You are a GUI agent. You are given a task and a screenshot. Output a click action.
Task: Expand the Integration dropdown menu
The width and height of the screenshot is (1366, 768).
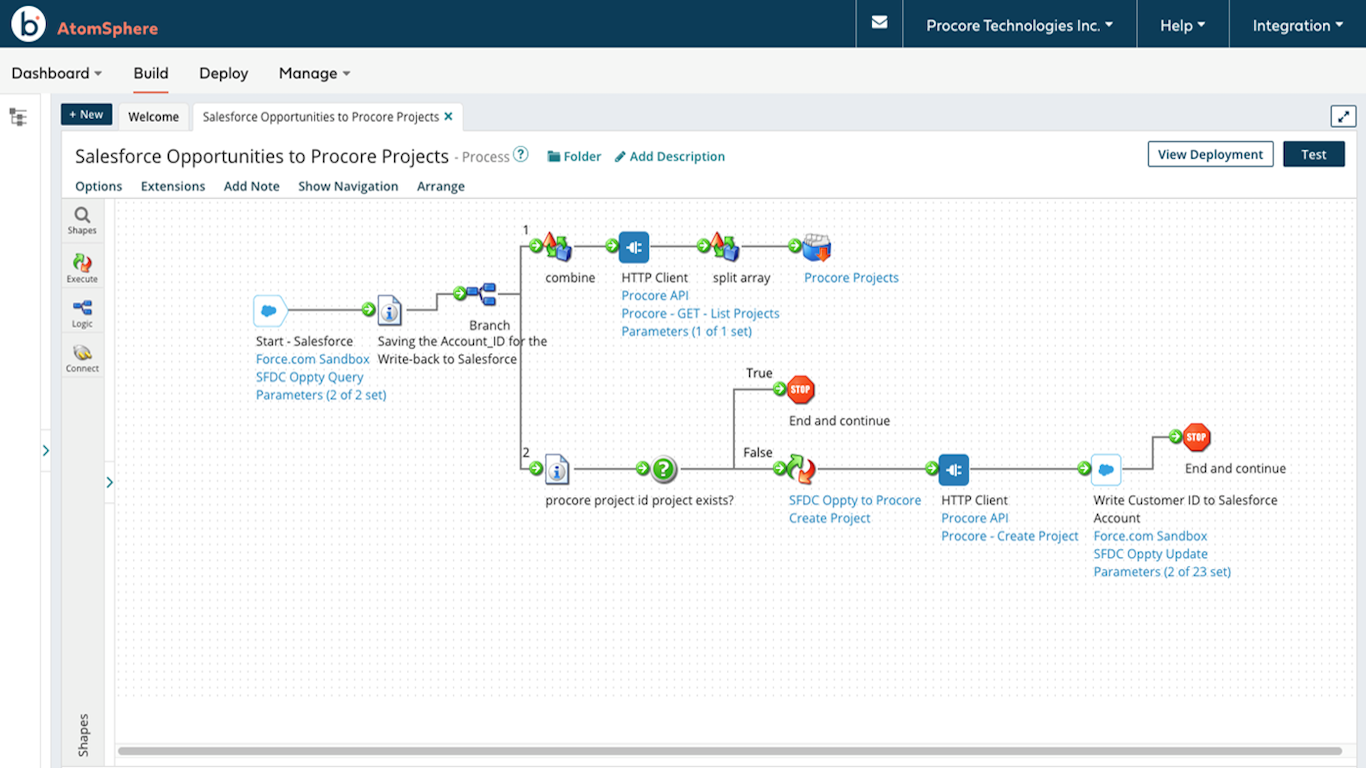1297,25
